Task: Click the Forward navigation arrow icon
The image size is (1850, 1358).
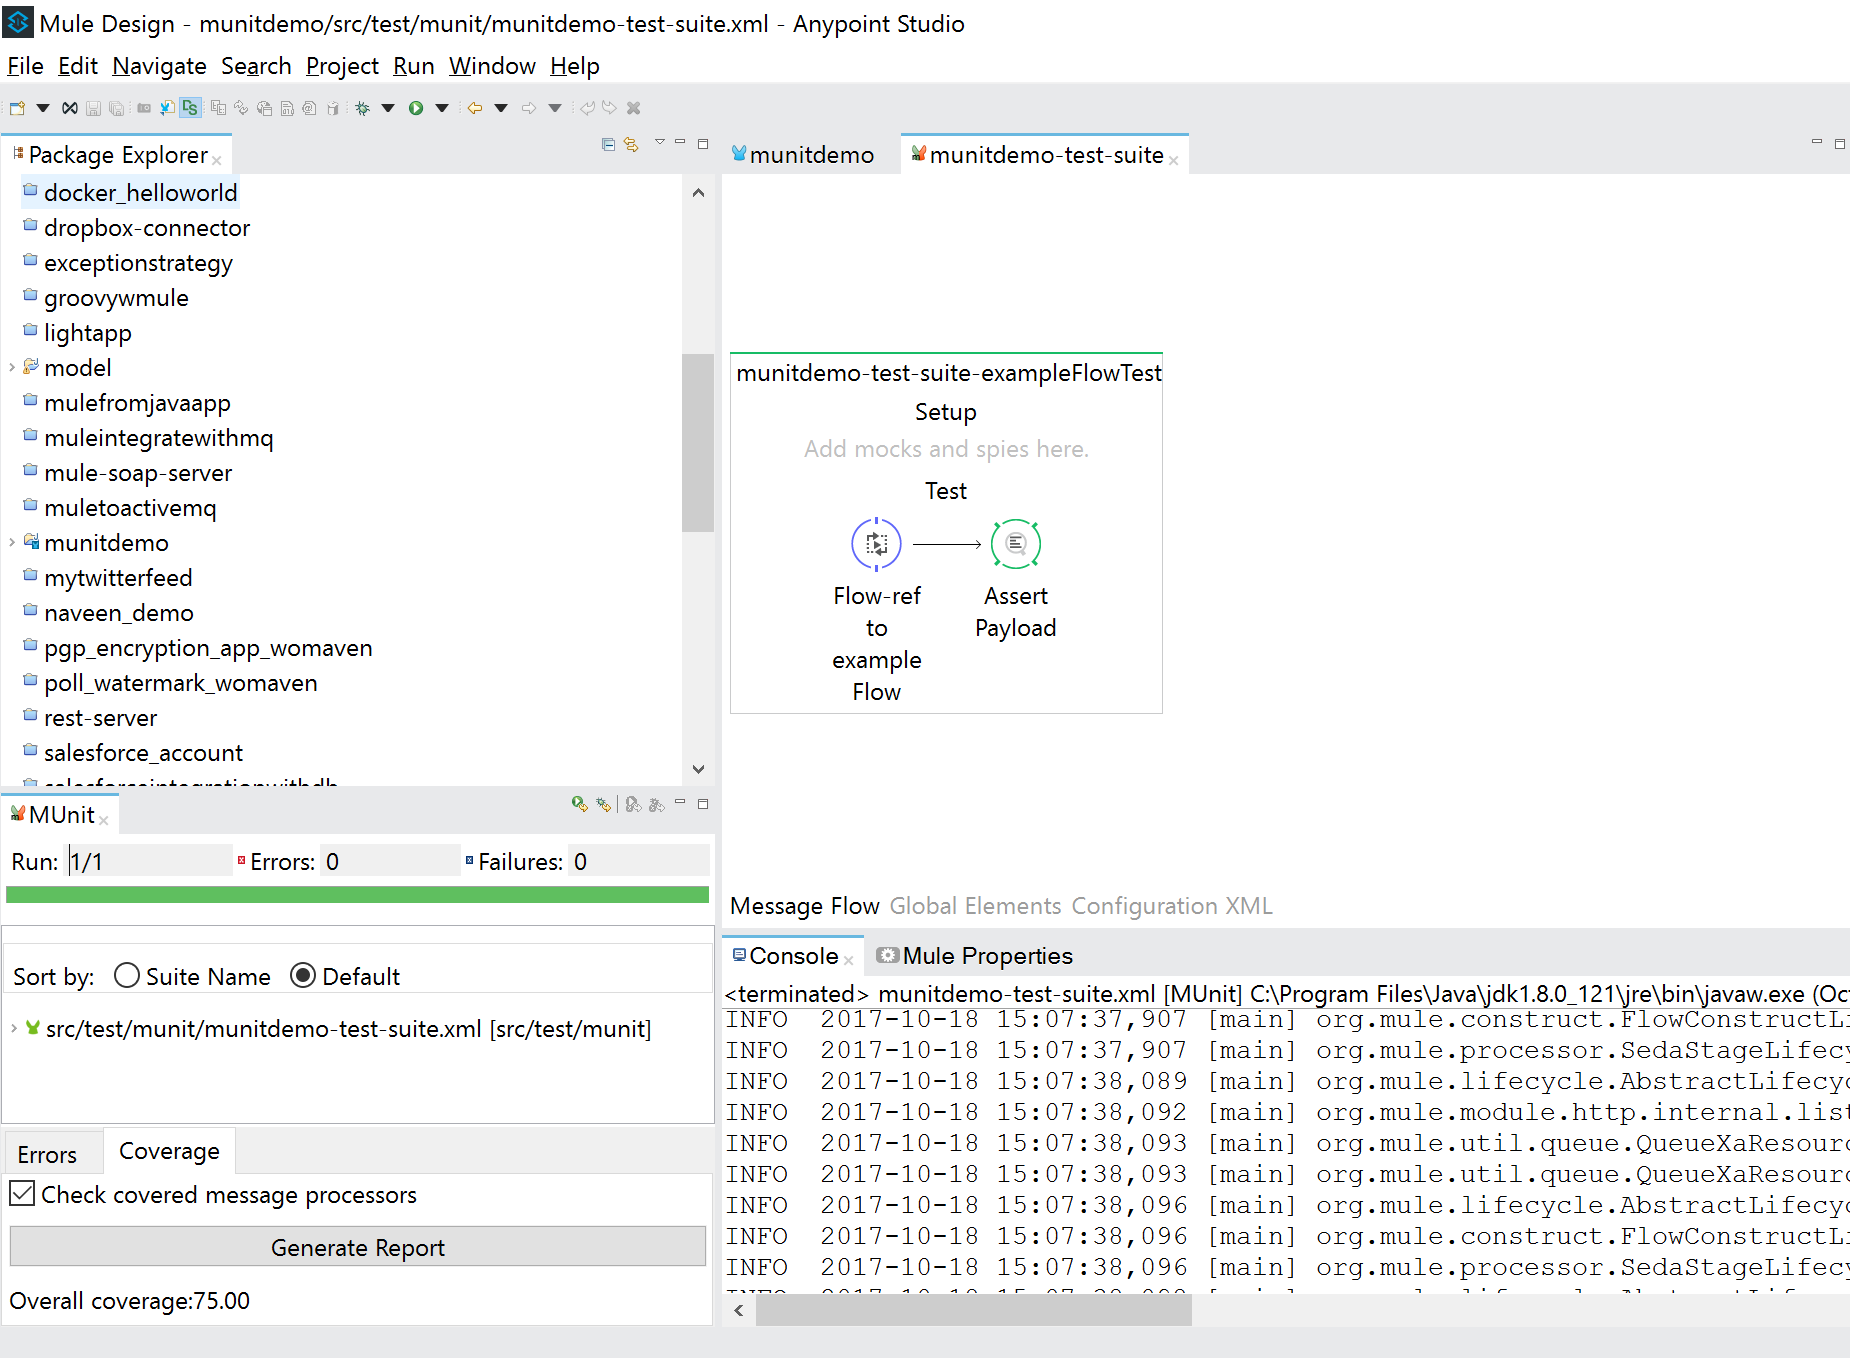Action: [x=529, y=108]
